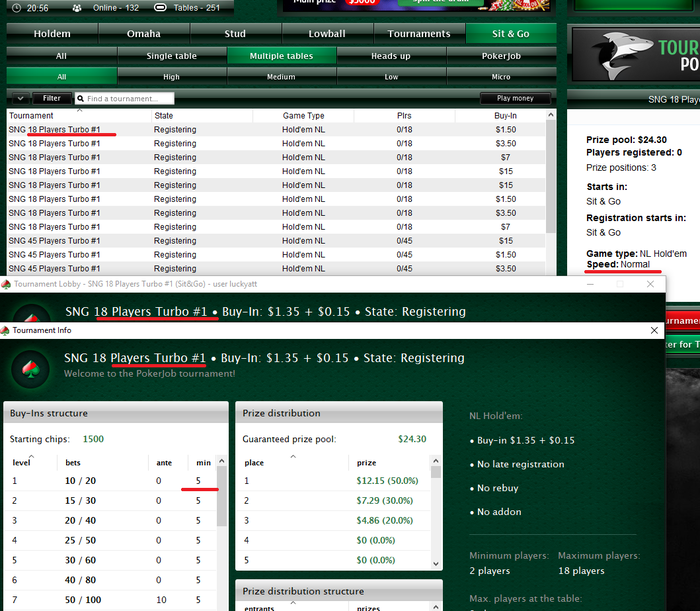Minimize the Tournament Lobby window

click(x=590, y=284)
